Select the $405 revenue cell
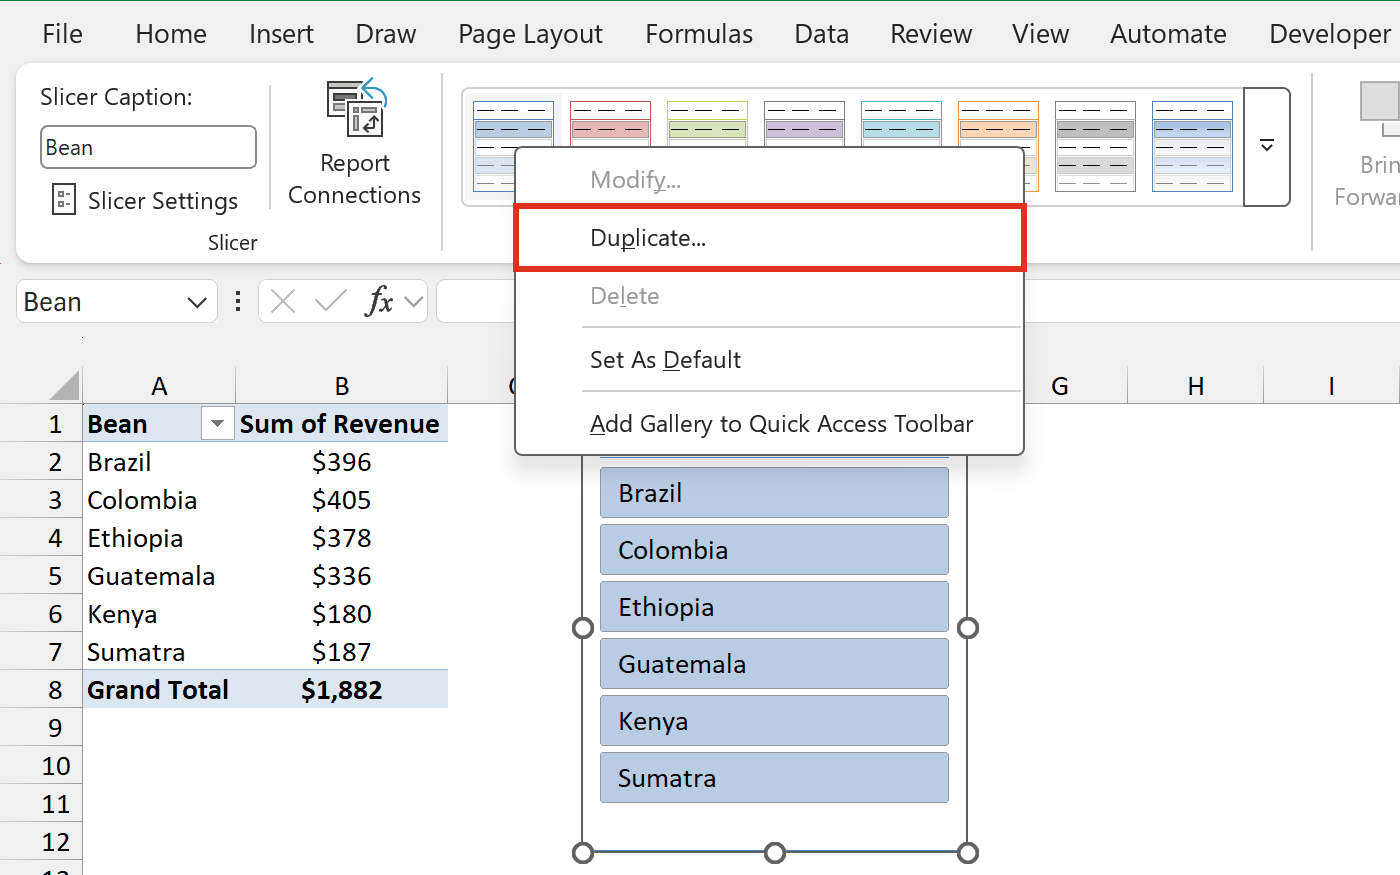Image resolution: width=1400 pixels, height=875 pixels. (342, 500)
